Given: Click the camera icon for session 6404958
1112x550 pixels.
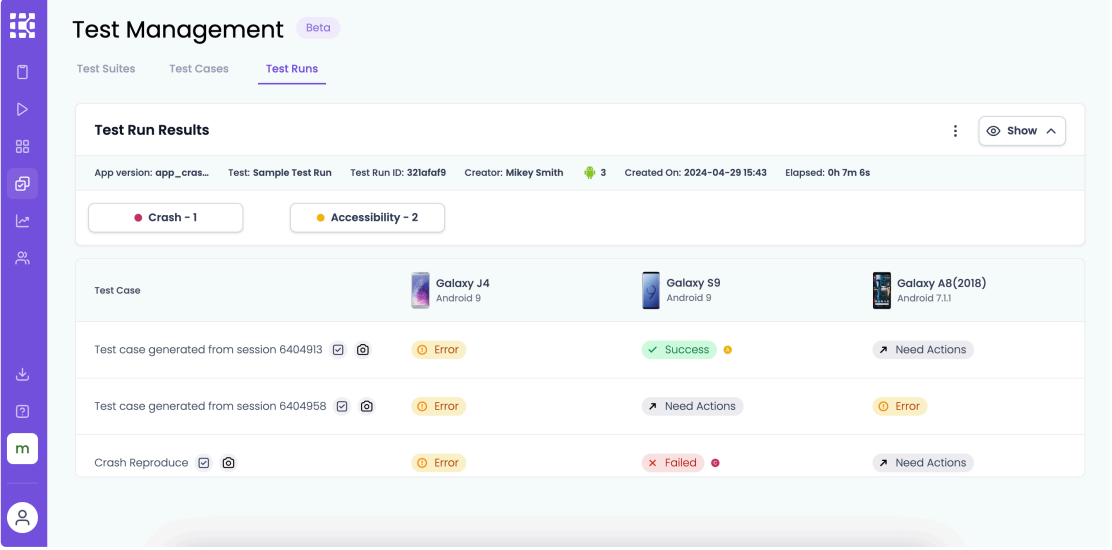Looking at the screenshot, I should click(x=367, y=406).
